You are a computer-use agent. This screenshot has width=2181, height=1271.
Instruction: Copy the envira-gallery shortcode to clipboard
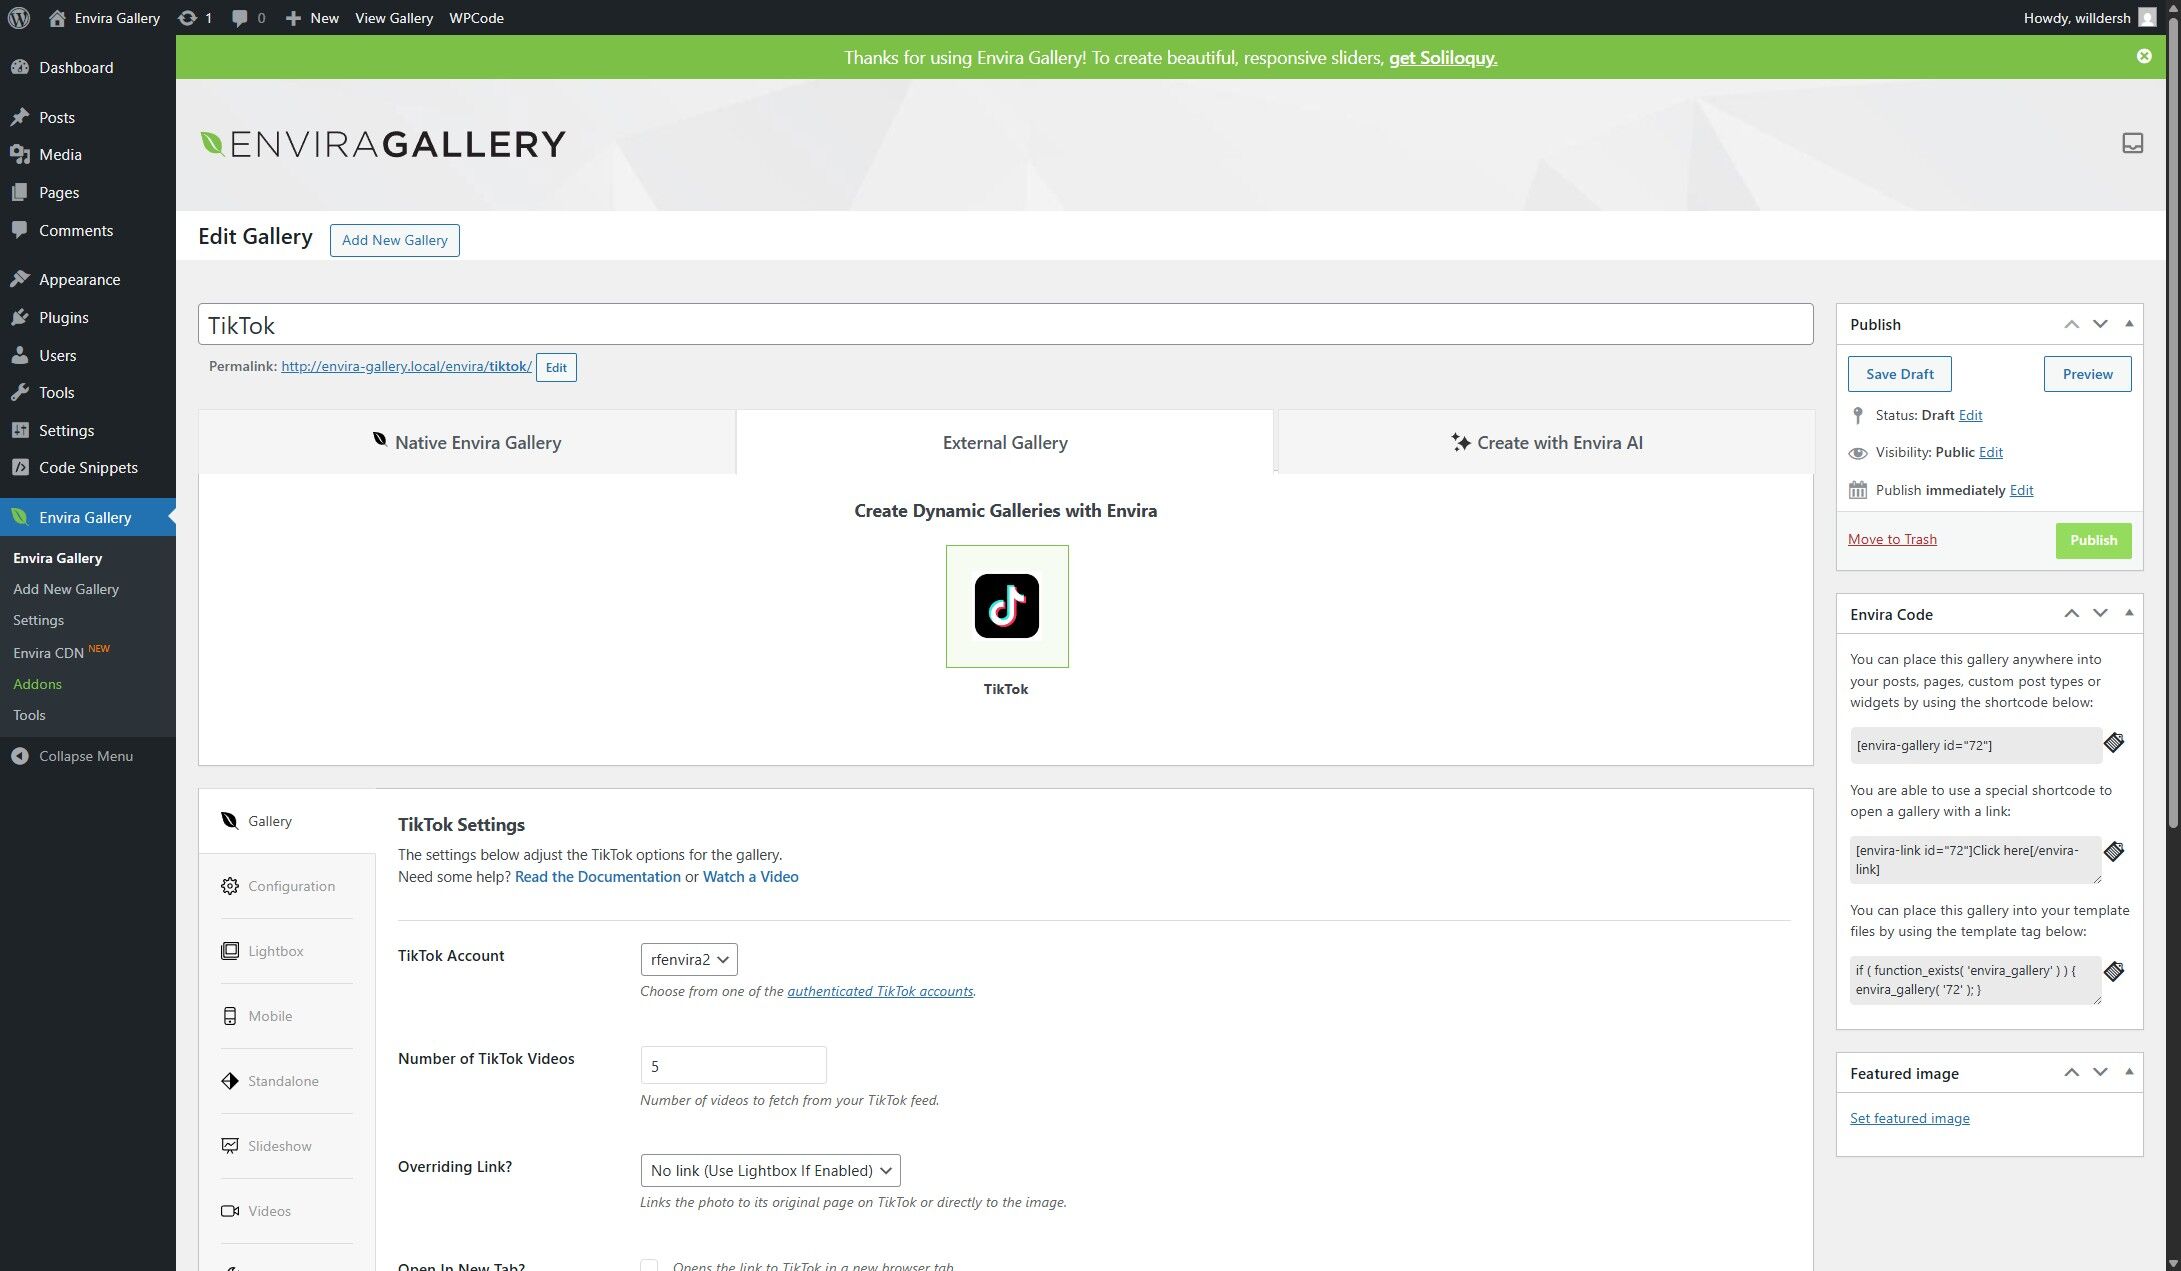click(2113, 743)
